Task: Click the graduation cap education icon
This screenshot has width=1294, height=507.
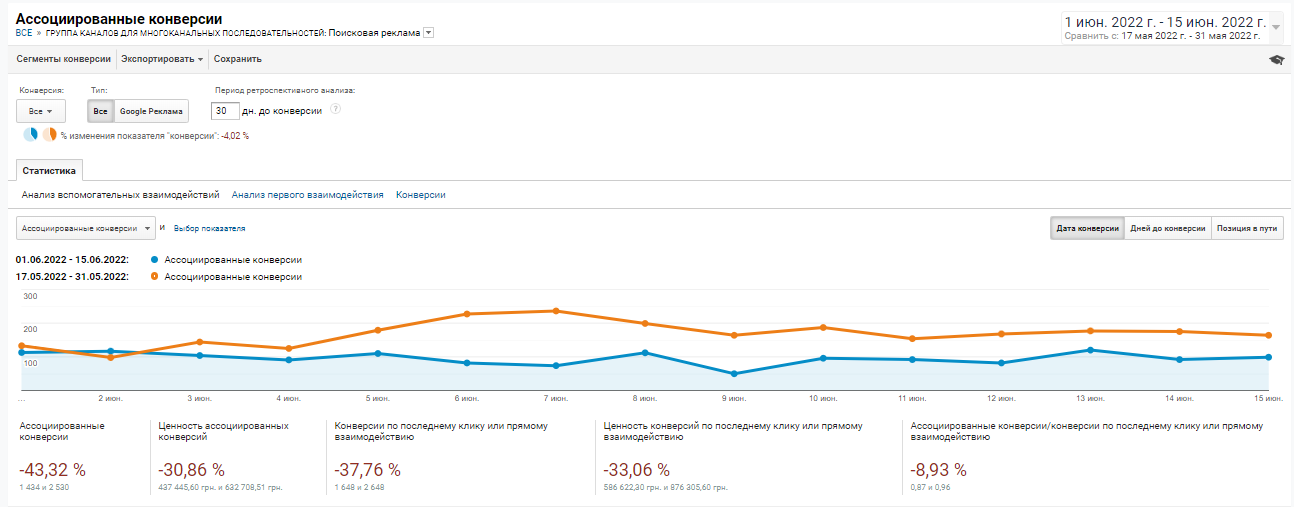Action: point(1276,60)
